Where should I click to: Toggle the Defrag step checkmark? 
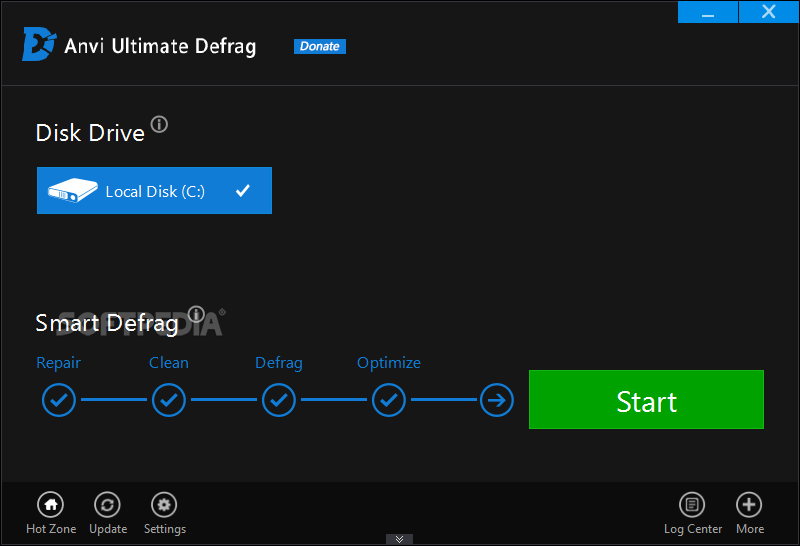point(279,400)
